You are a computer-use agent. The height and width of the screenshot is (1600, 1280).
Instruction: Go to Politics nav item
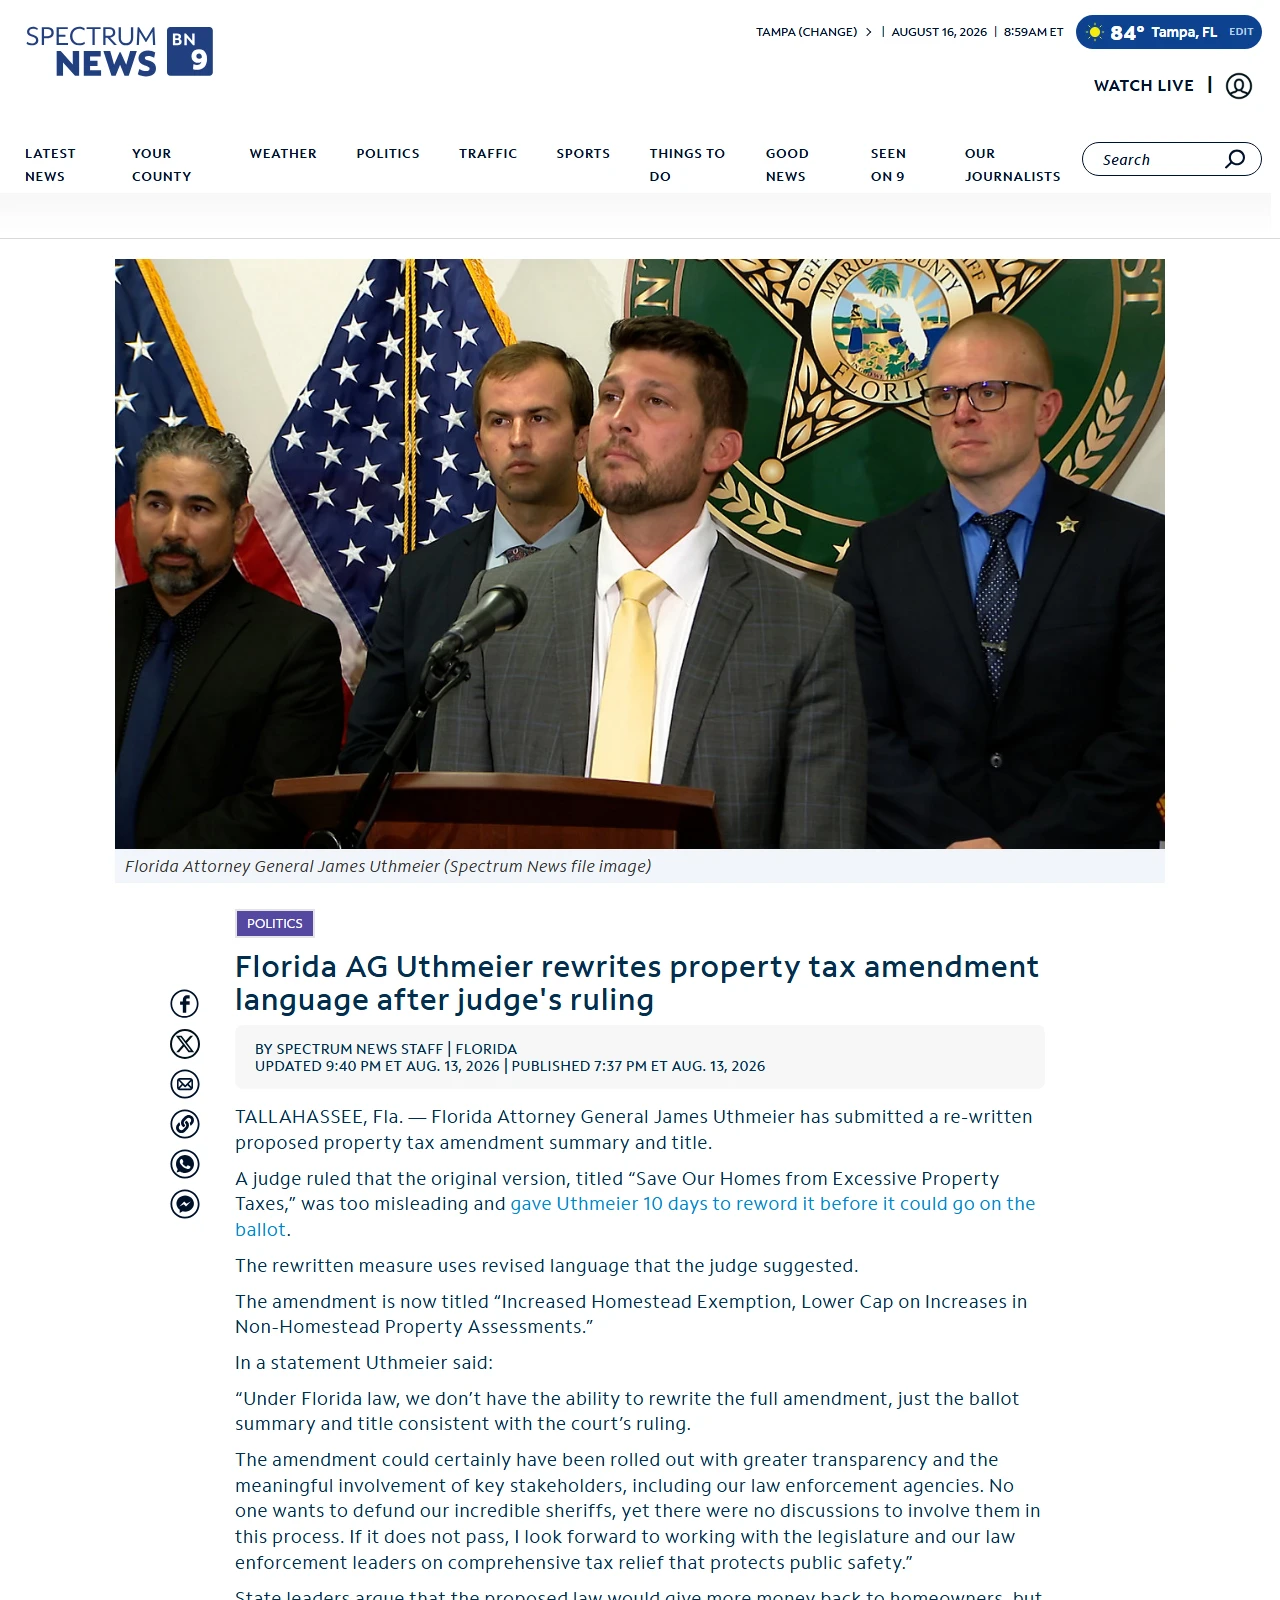pyautogui.click(x=388, y=154)
